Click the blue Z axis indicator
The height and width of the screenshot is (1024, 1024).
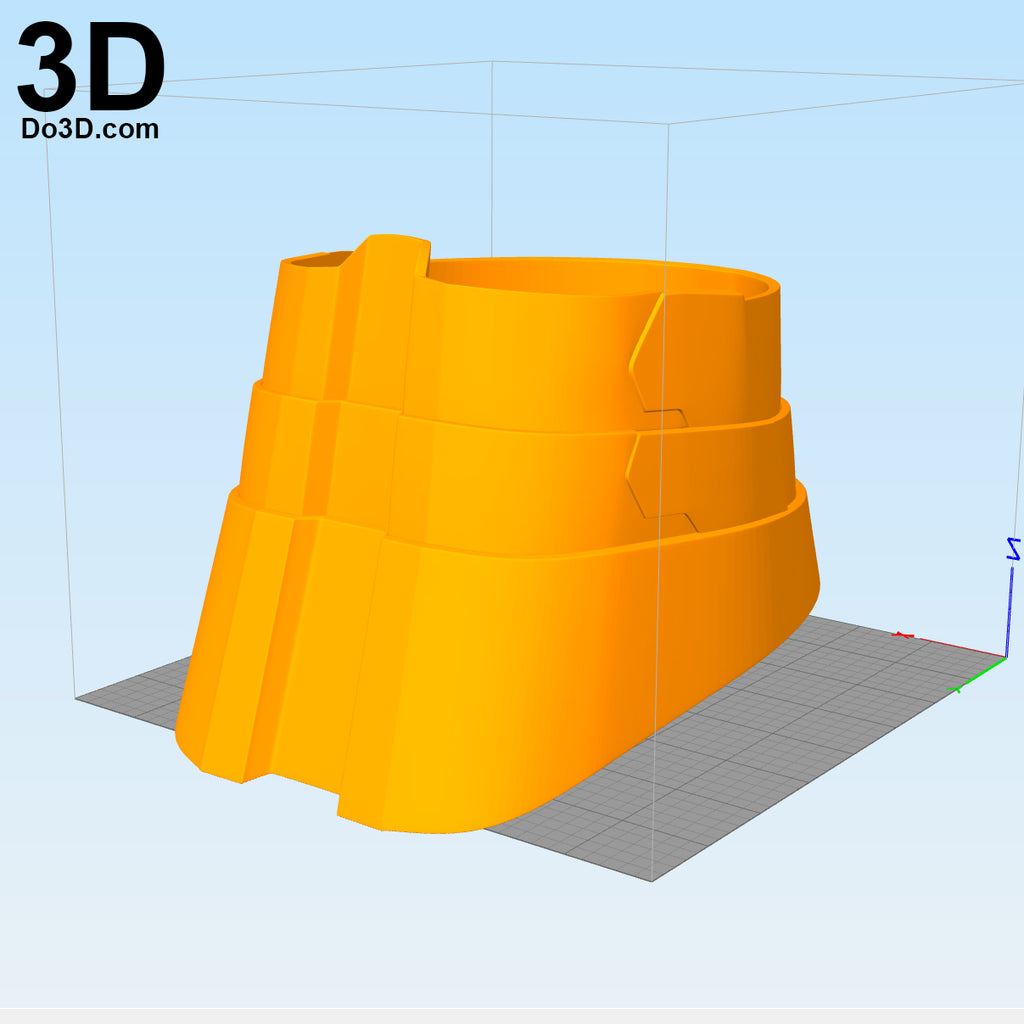(x=1010, y=596)
